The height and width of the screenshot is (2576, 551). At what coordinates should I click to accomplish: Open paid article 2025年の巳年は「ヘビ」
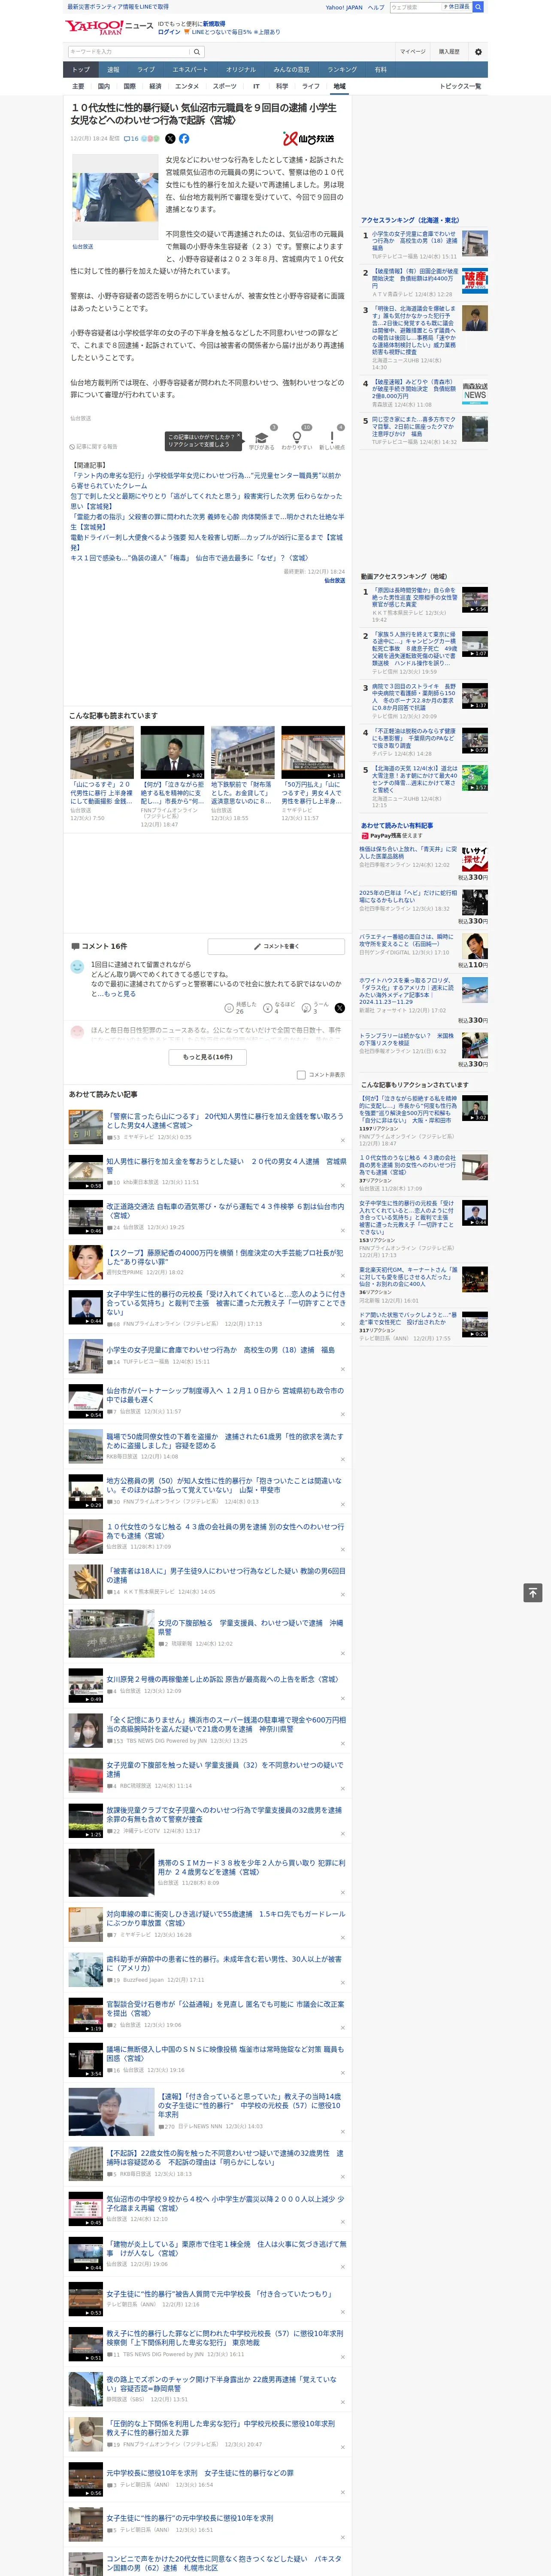[x=408, y=897]
